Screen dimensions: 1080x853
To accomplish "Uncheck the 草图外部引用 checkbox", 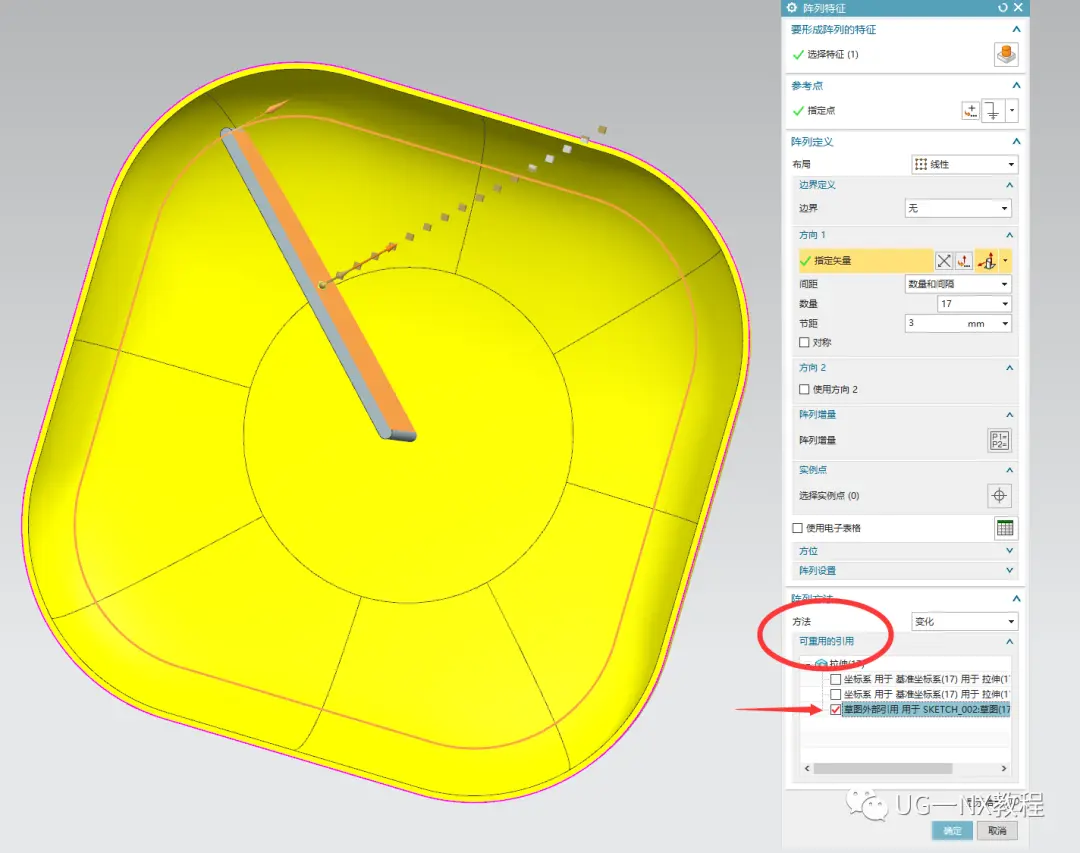I will coord(835,710).
